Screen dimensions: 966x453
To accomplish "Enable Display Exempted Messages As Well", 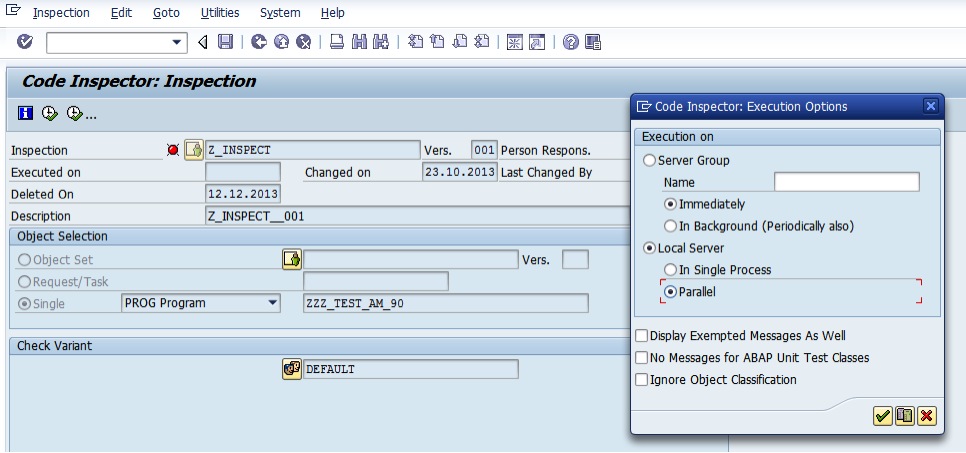I will click(x=642, y=336).
